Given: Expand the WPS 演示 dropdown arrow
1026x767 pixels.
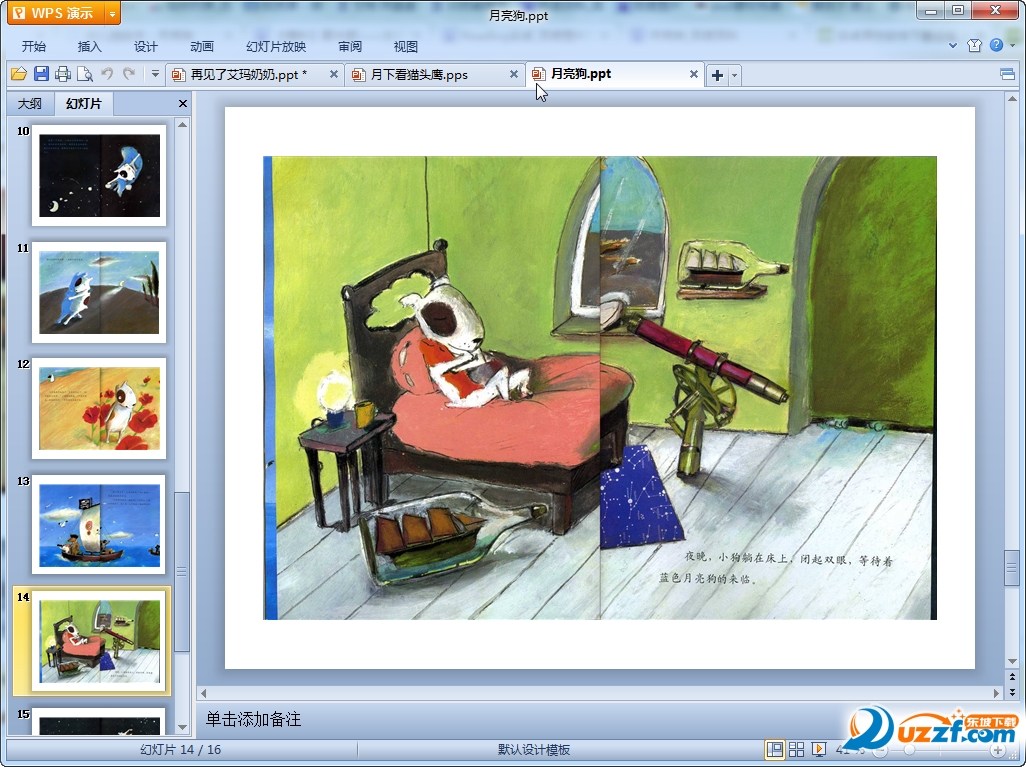Looking at the screenshot, I should 113,13.
